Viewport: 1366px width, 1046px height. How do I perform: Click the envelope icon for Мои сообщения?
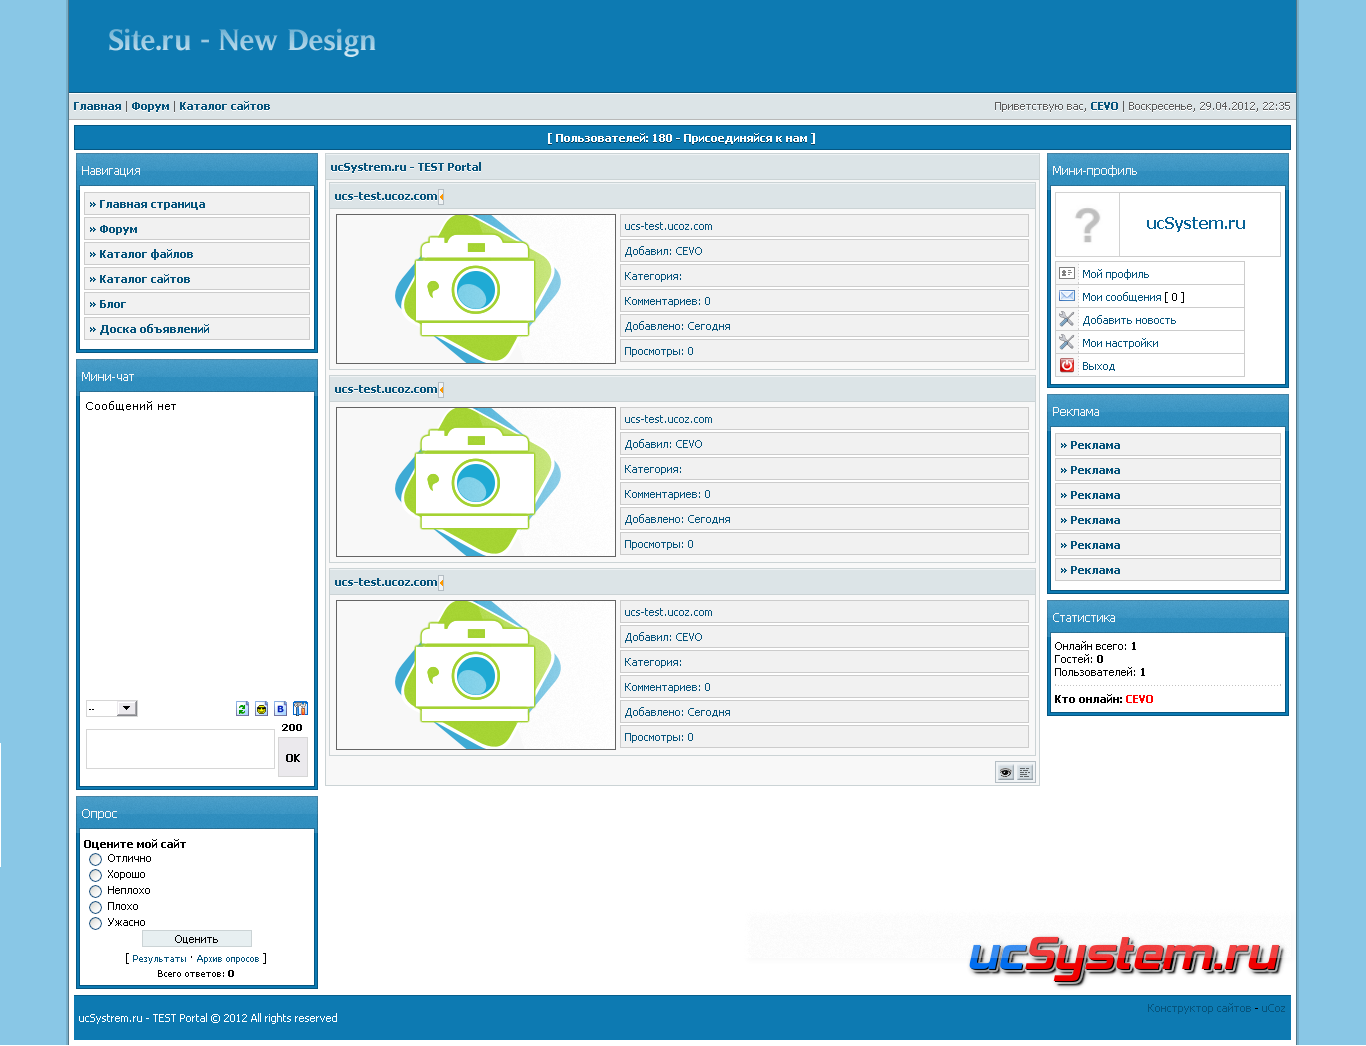(x=1067, y=296)
